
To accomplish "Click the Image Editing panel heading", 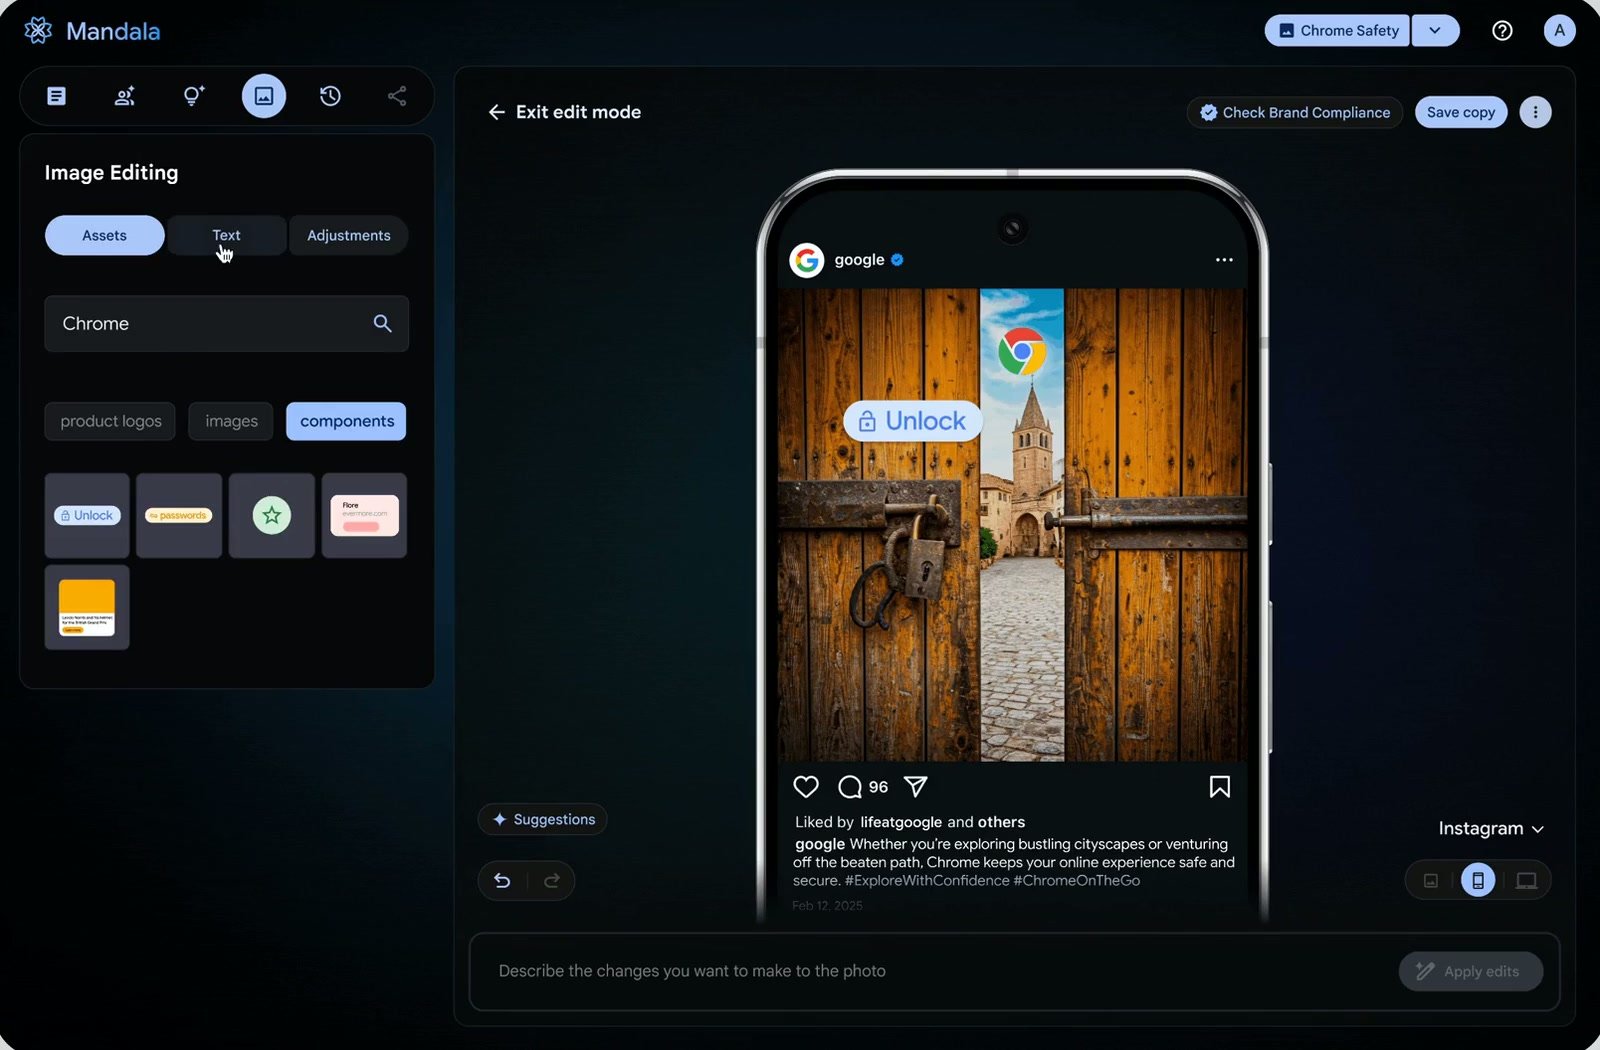I will pyautogui.click(x=111, y=173).
